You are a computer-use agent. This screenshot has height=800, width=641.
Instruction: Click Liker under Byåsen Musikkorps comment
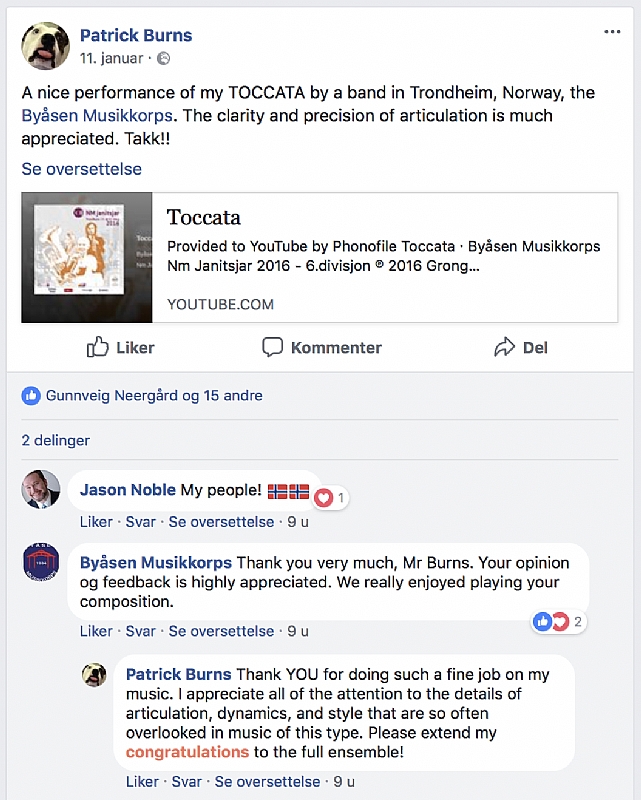96,631
